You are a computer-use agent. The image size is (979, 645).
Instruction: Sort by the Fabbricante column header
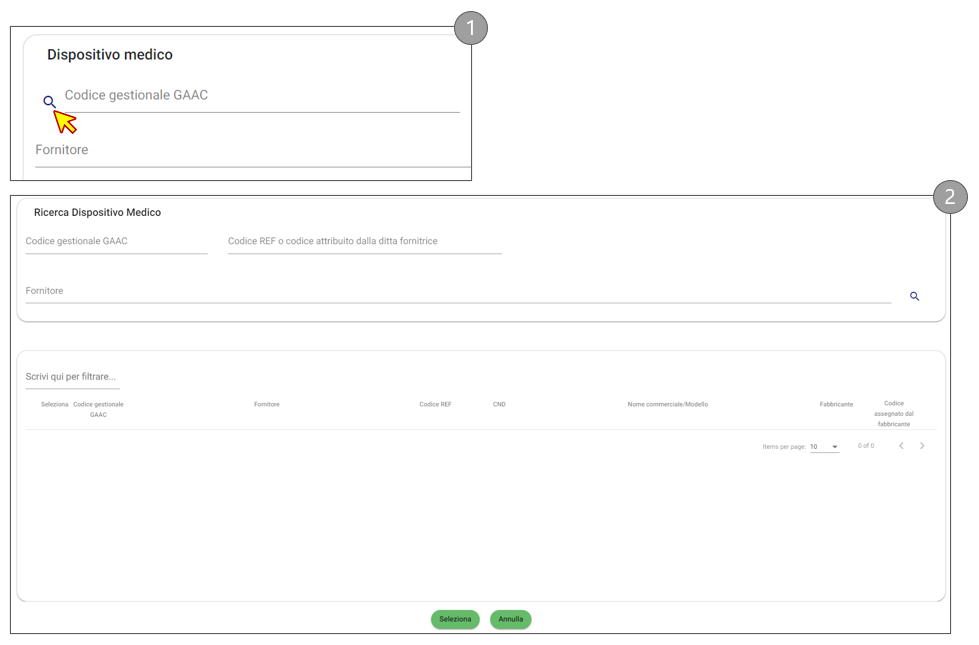click(x=836, y=404)
